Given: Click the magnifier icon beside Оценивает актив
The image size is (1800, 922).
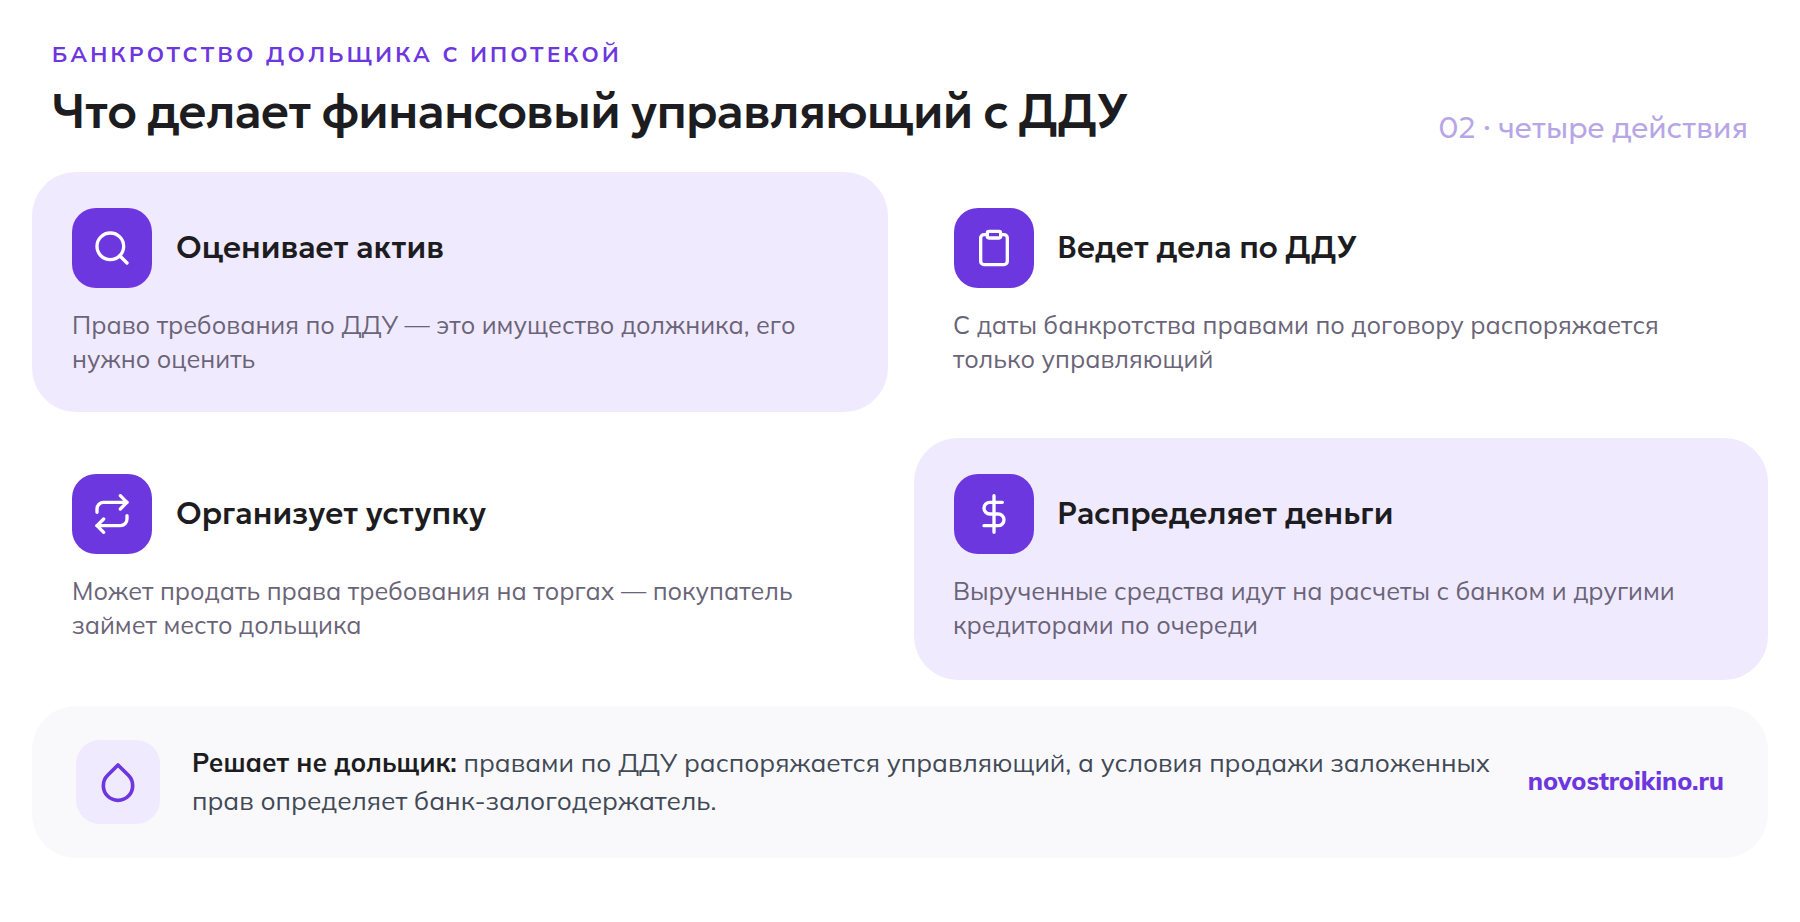Looking at the screenshot, I should [112, 248].
